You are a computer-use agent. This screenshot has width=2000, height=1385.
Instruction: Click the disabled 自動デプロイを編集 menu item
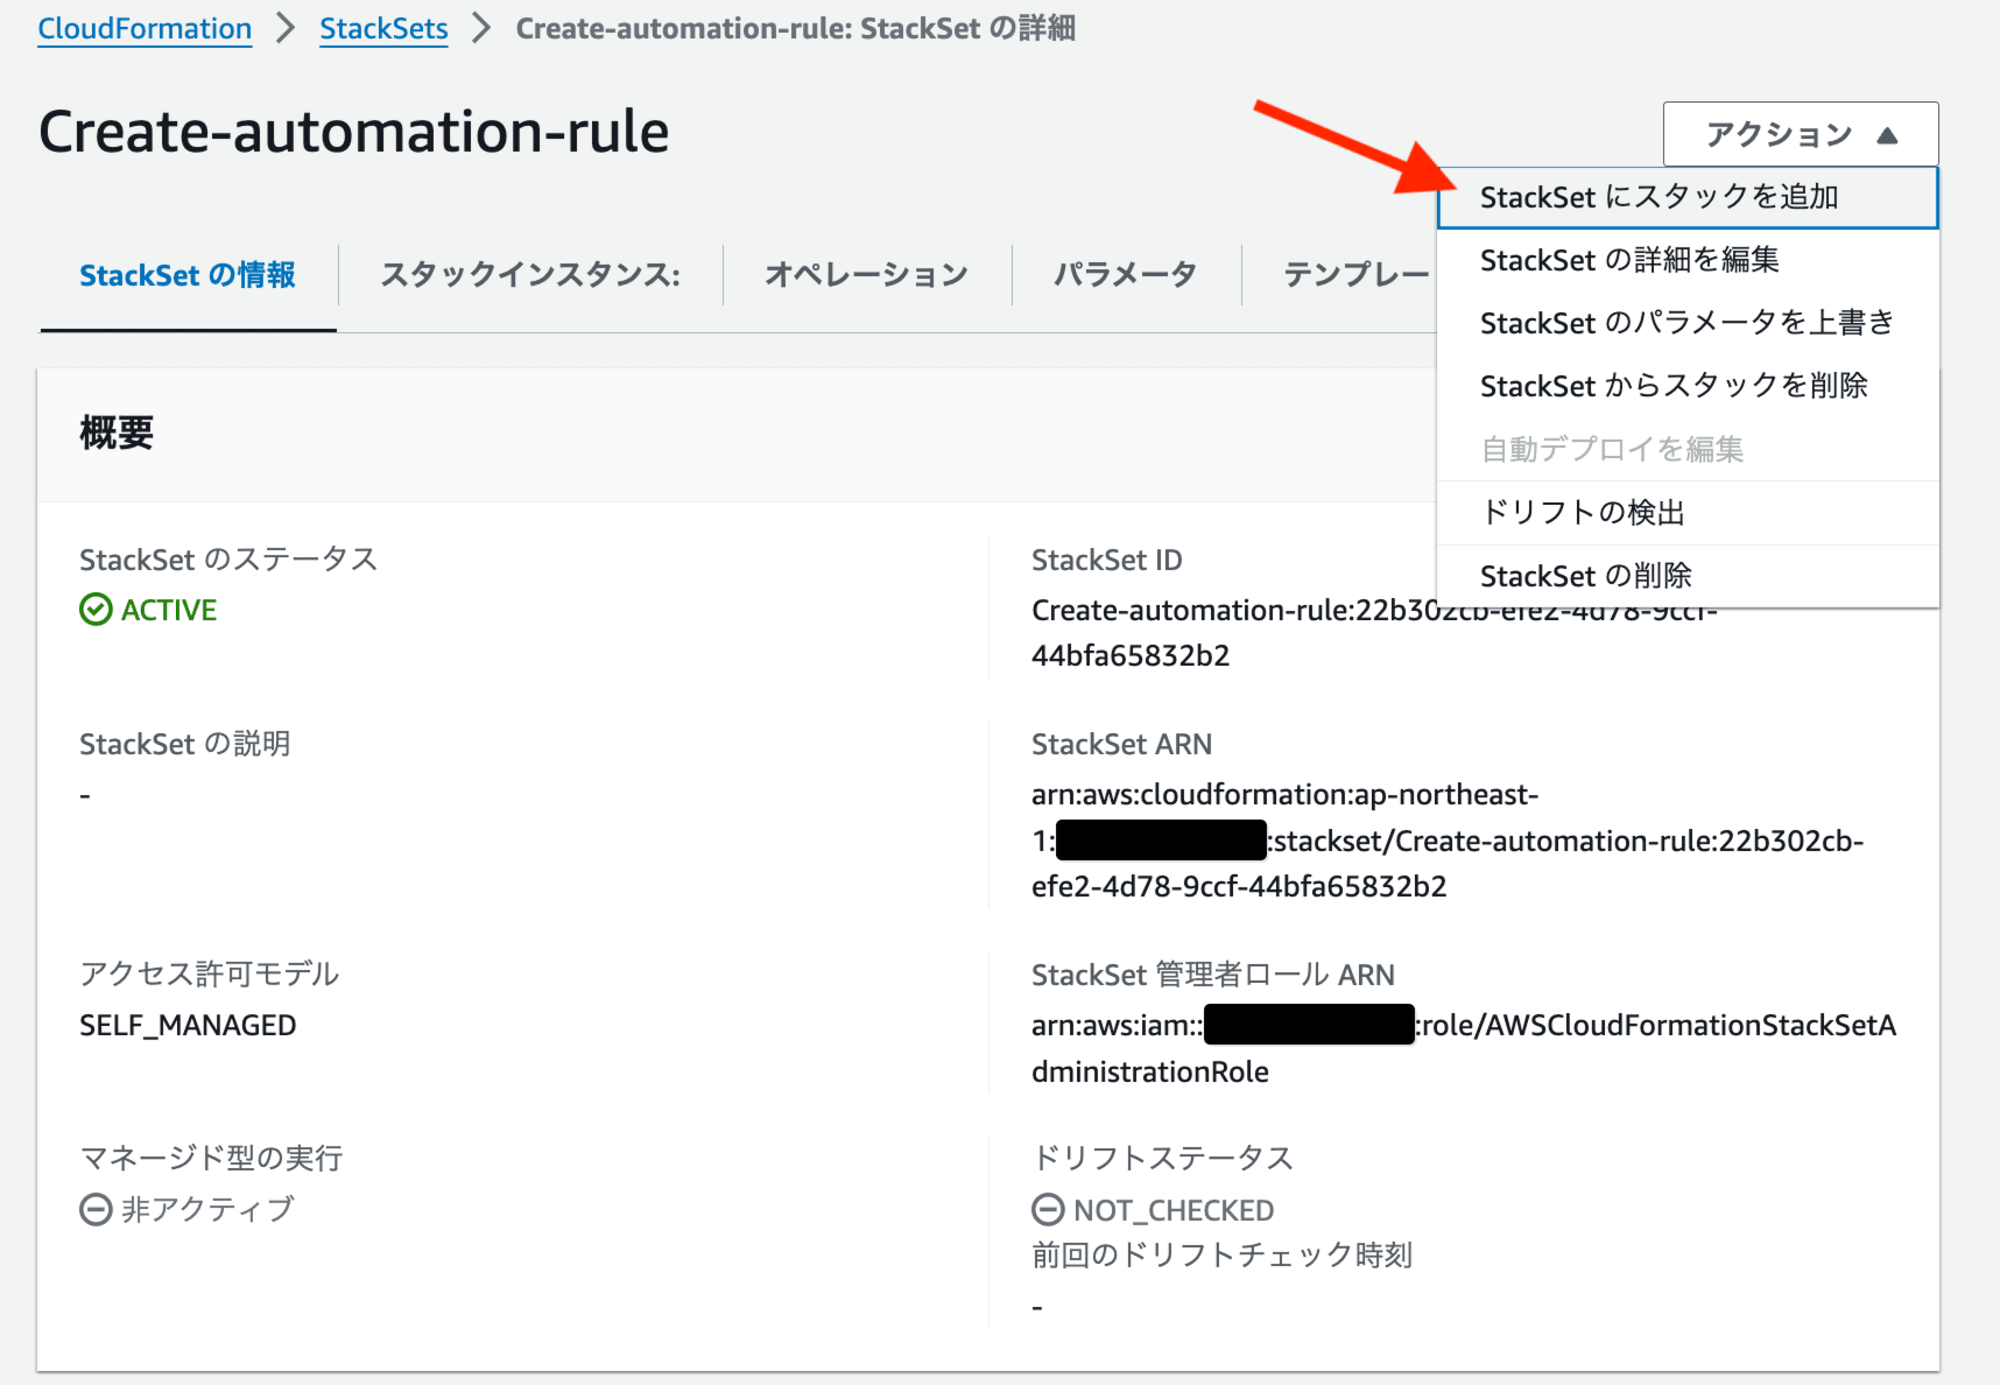(1687, 449)
